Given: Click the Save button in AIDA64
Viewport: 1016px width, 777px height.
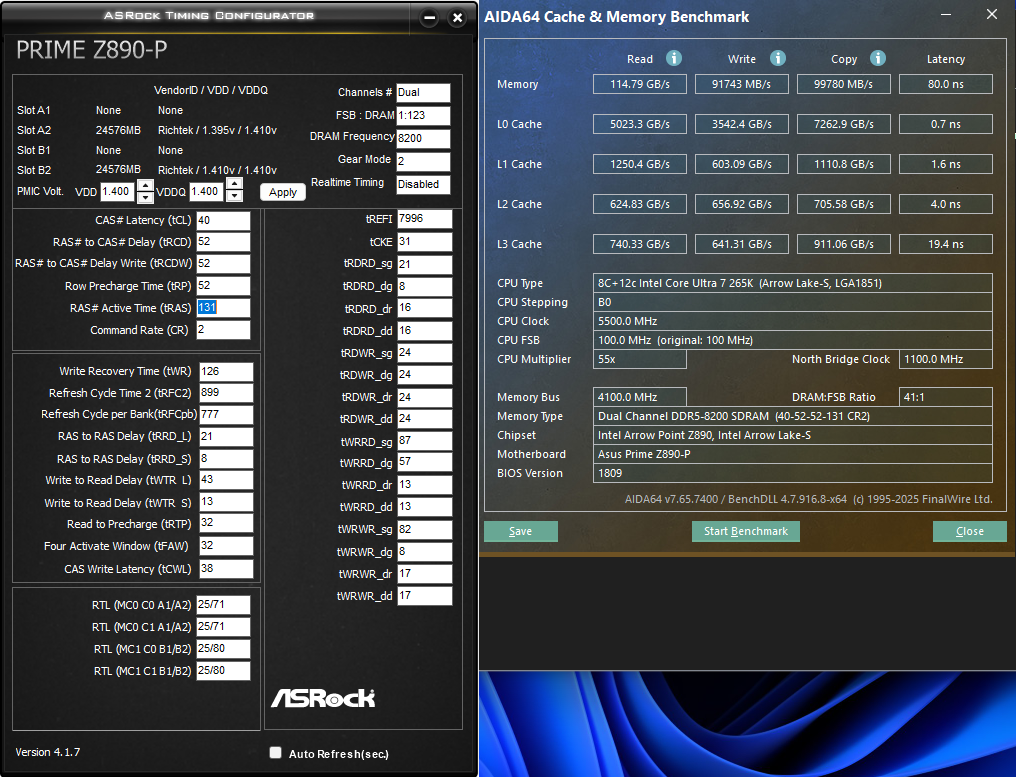Looking at the screenshot, I should pos(520,531).
